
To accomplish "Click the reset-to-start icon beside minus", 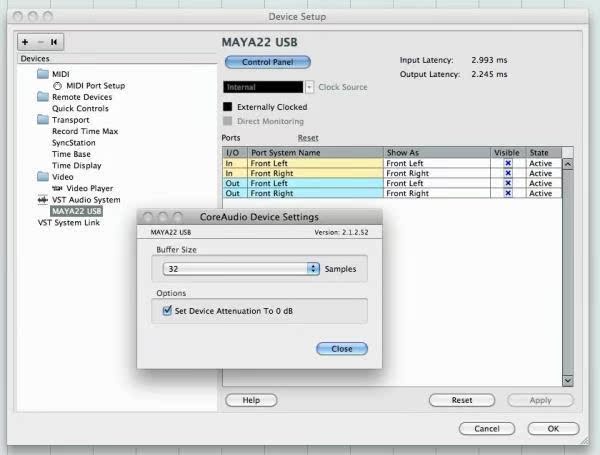I will (x=54, y=42).
